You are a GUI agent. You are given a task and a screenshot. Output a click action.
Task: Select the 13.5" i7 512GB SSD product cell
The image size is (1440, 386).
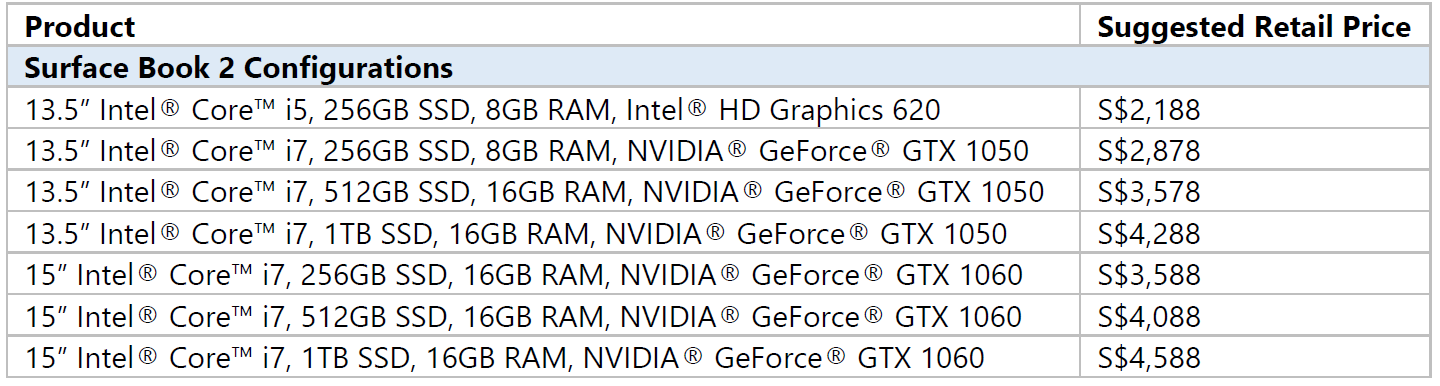[543, 192]
